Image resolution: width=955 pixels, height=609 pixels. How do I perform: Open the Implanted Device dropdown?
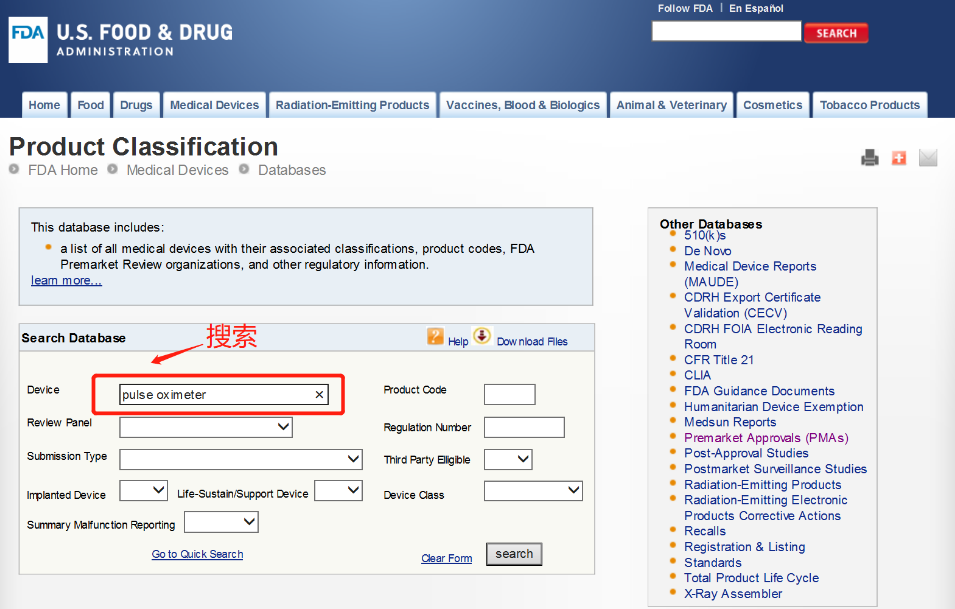coord(143,491)
